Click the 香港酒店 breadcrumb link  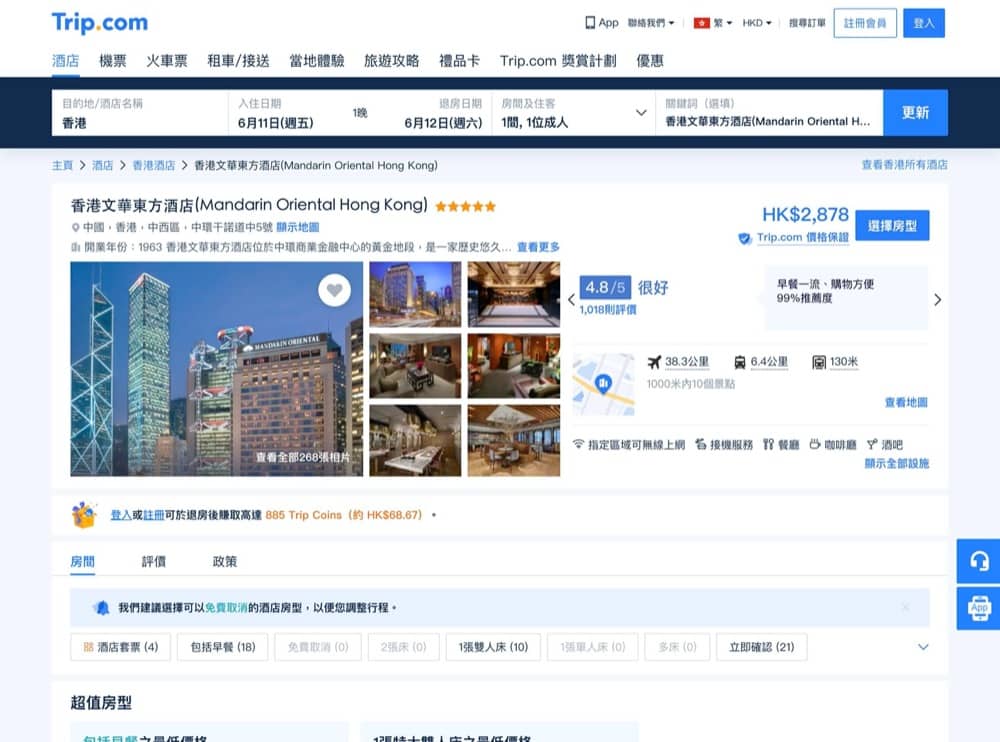[153, 165]
